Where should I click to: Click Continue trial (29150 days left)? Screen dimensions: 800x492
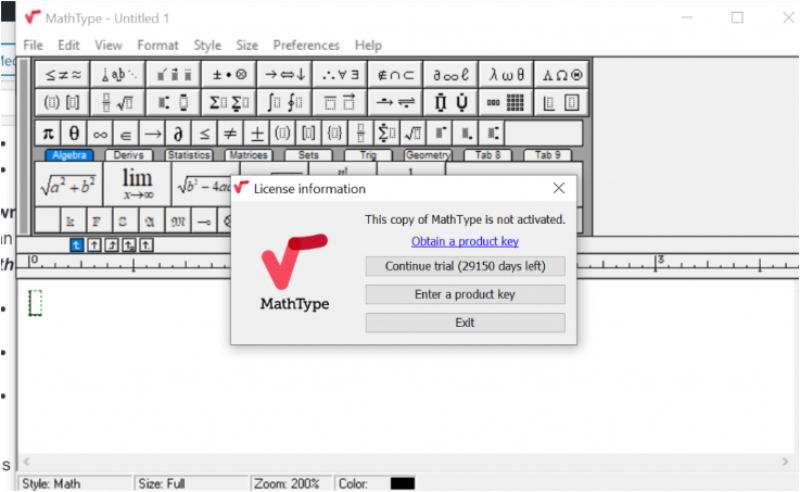coord(465,266)
